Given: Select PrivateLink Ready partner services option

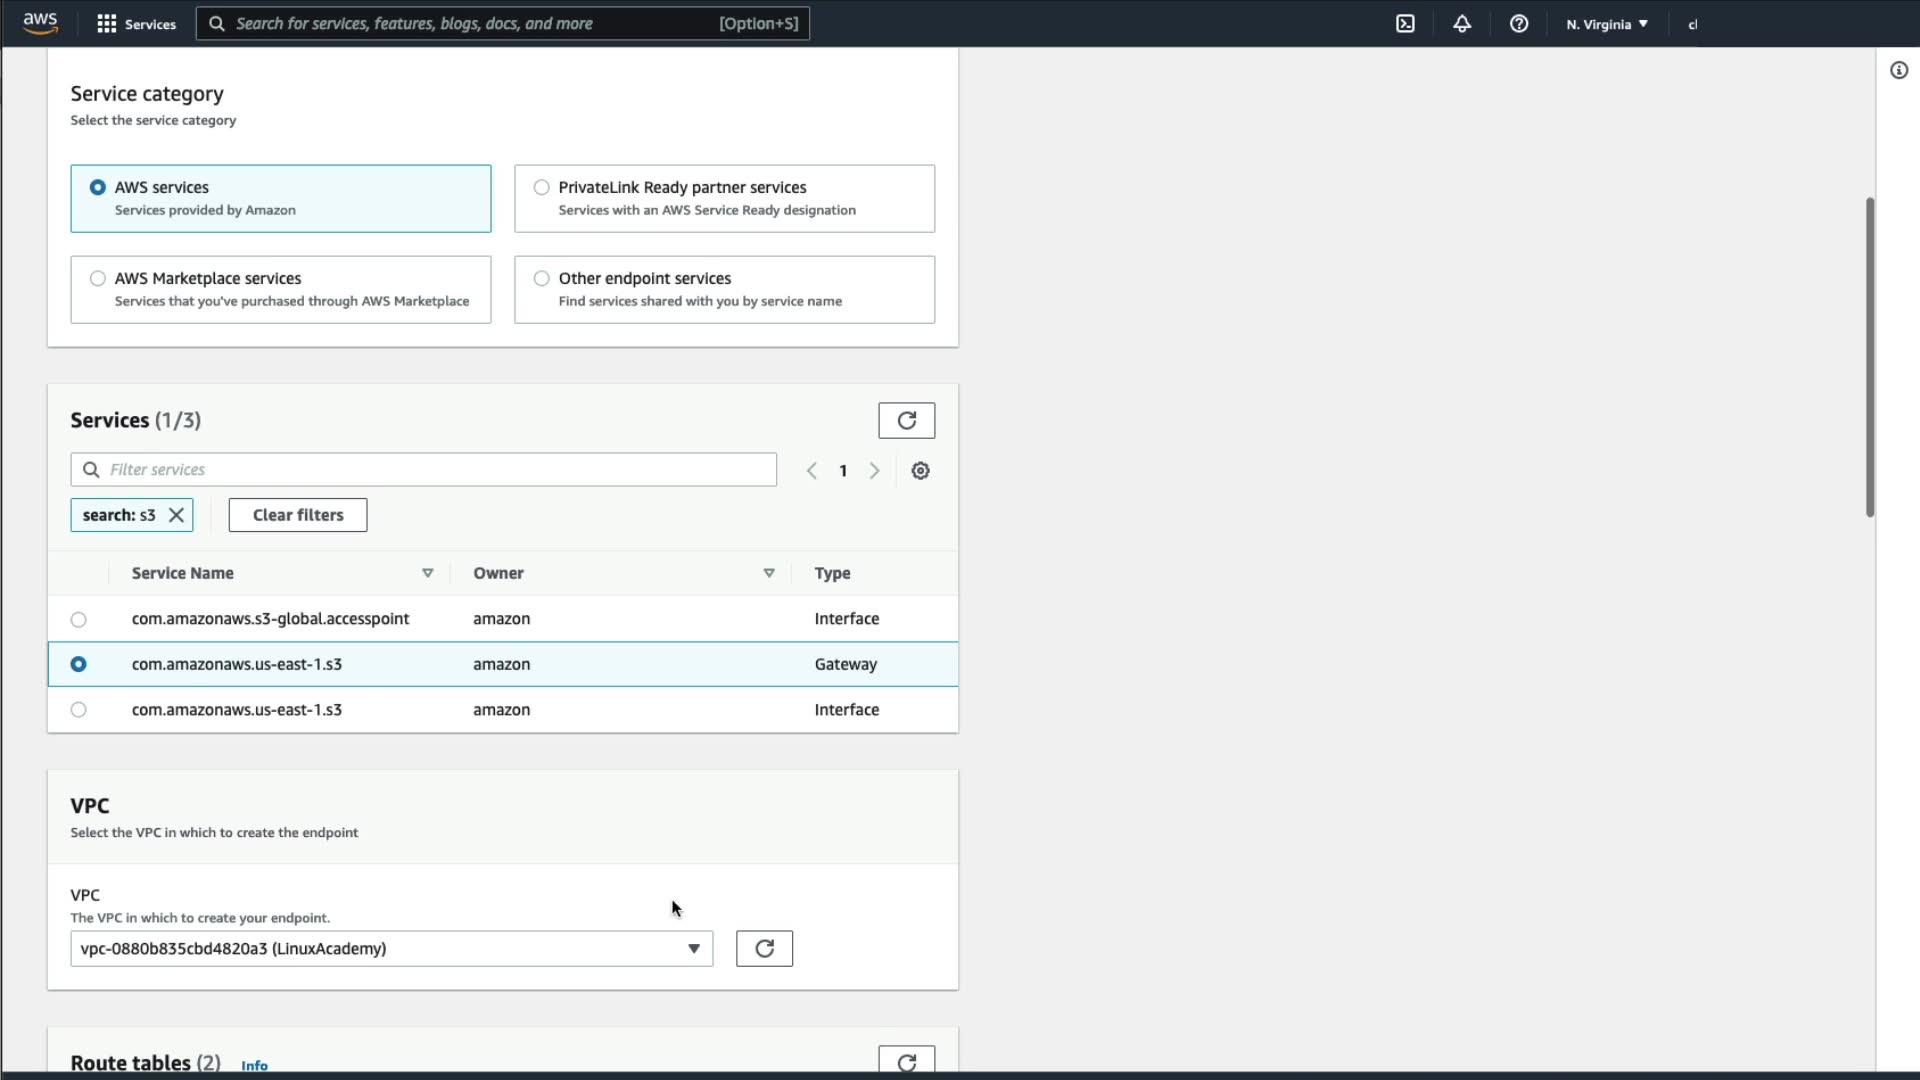Looking at the screenshot, I should [542, 188].
